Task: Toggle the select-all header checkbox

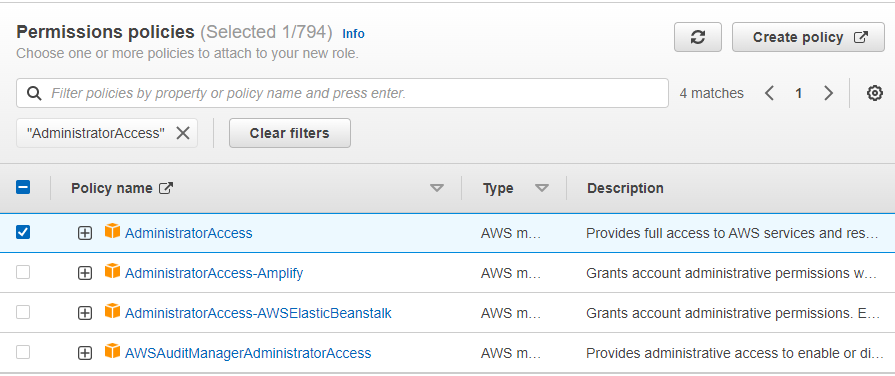Action: click(x=23, y=187)
